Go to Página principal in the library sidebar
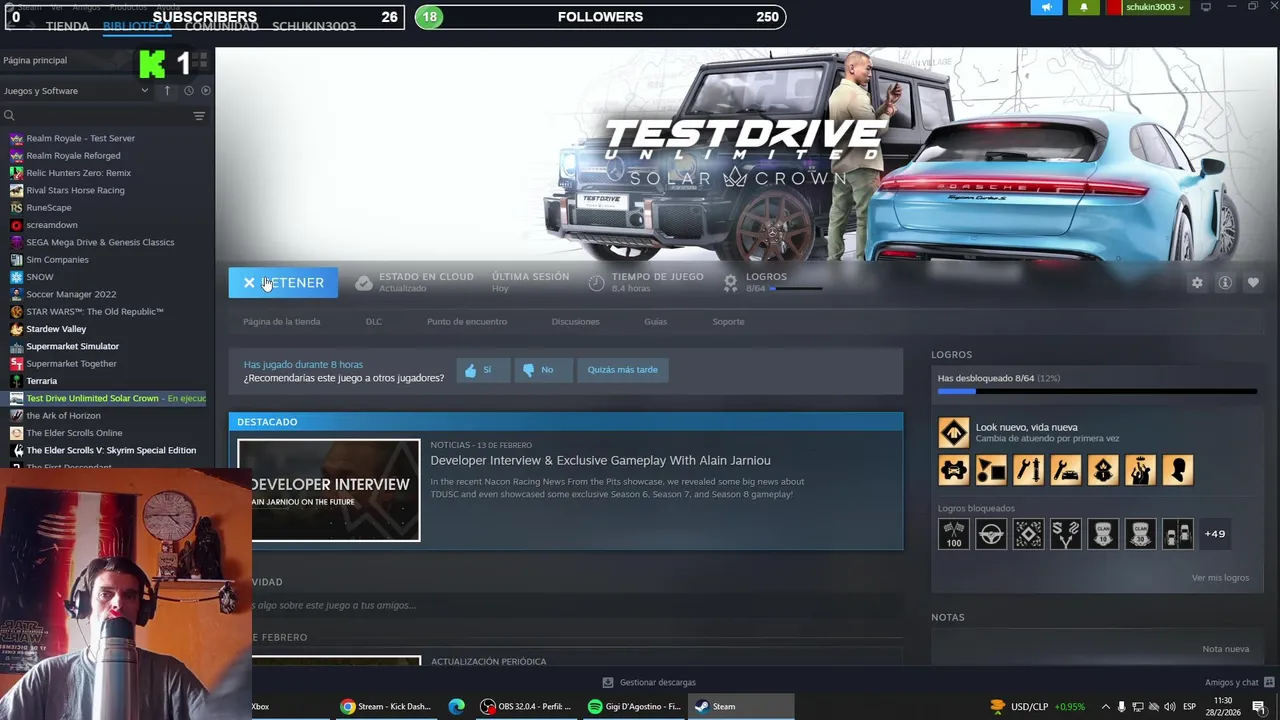 [35, 60]
